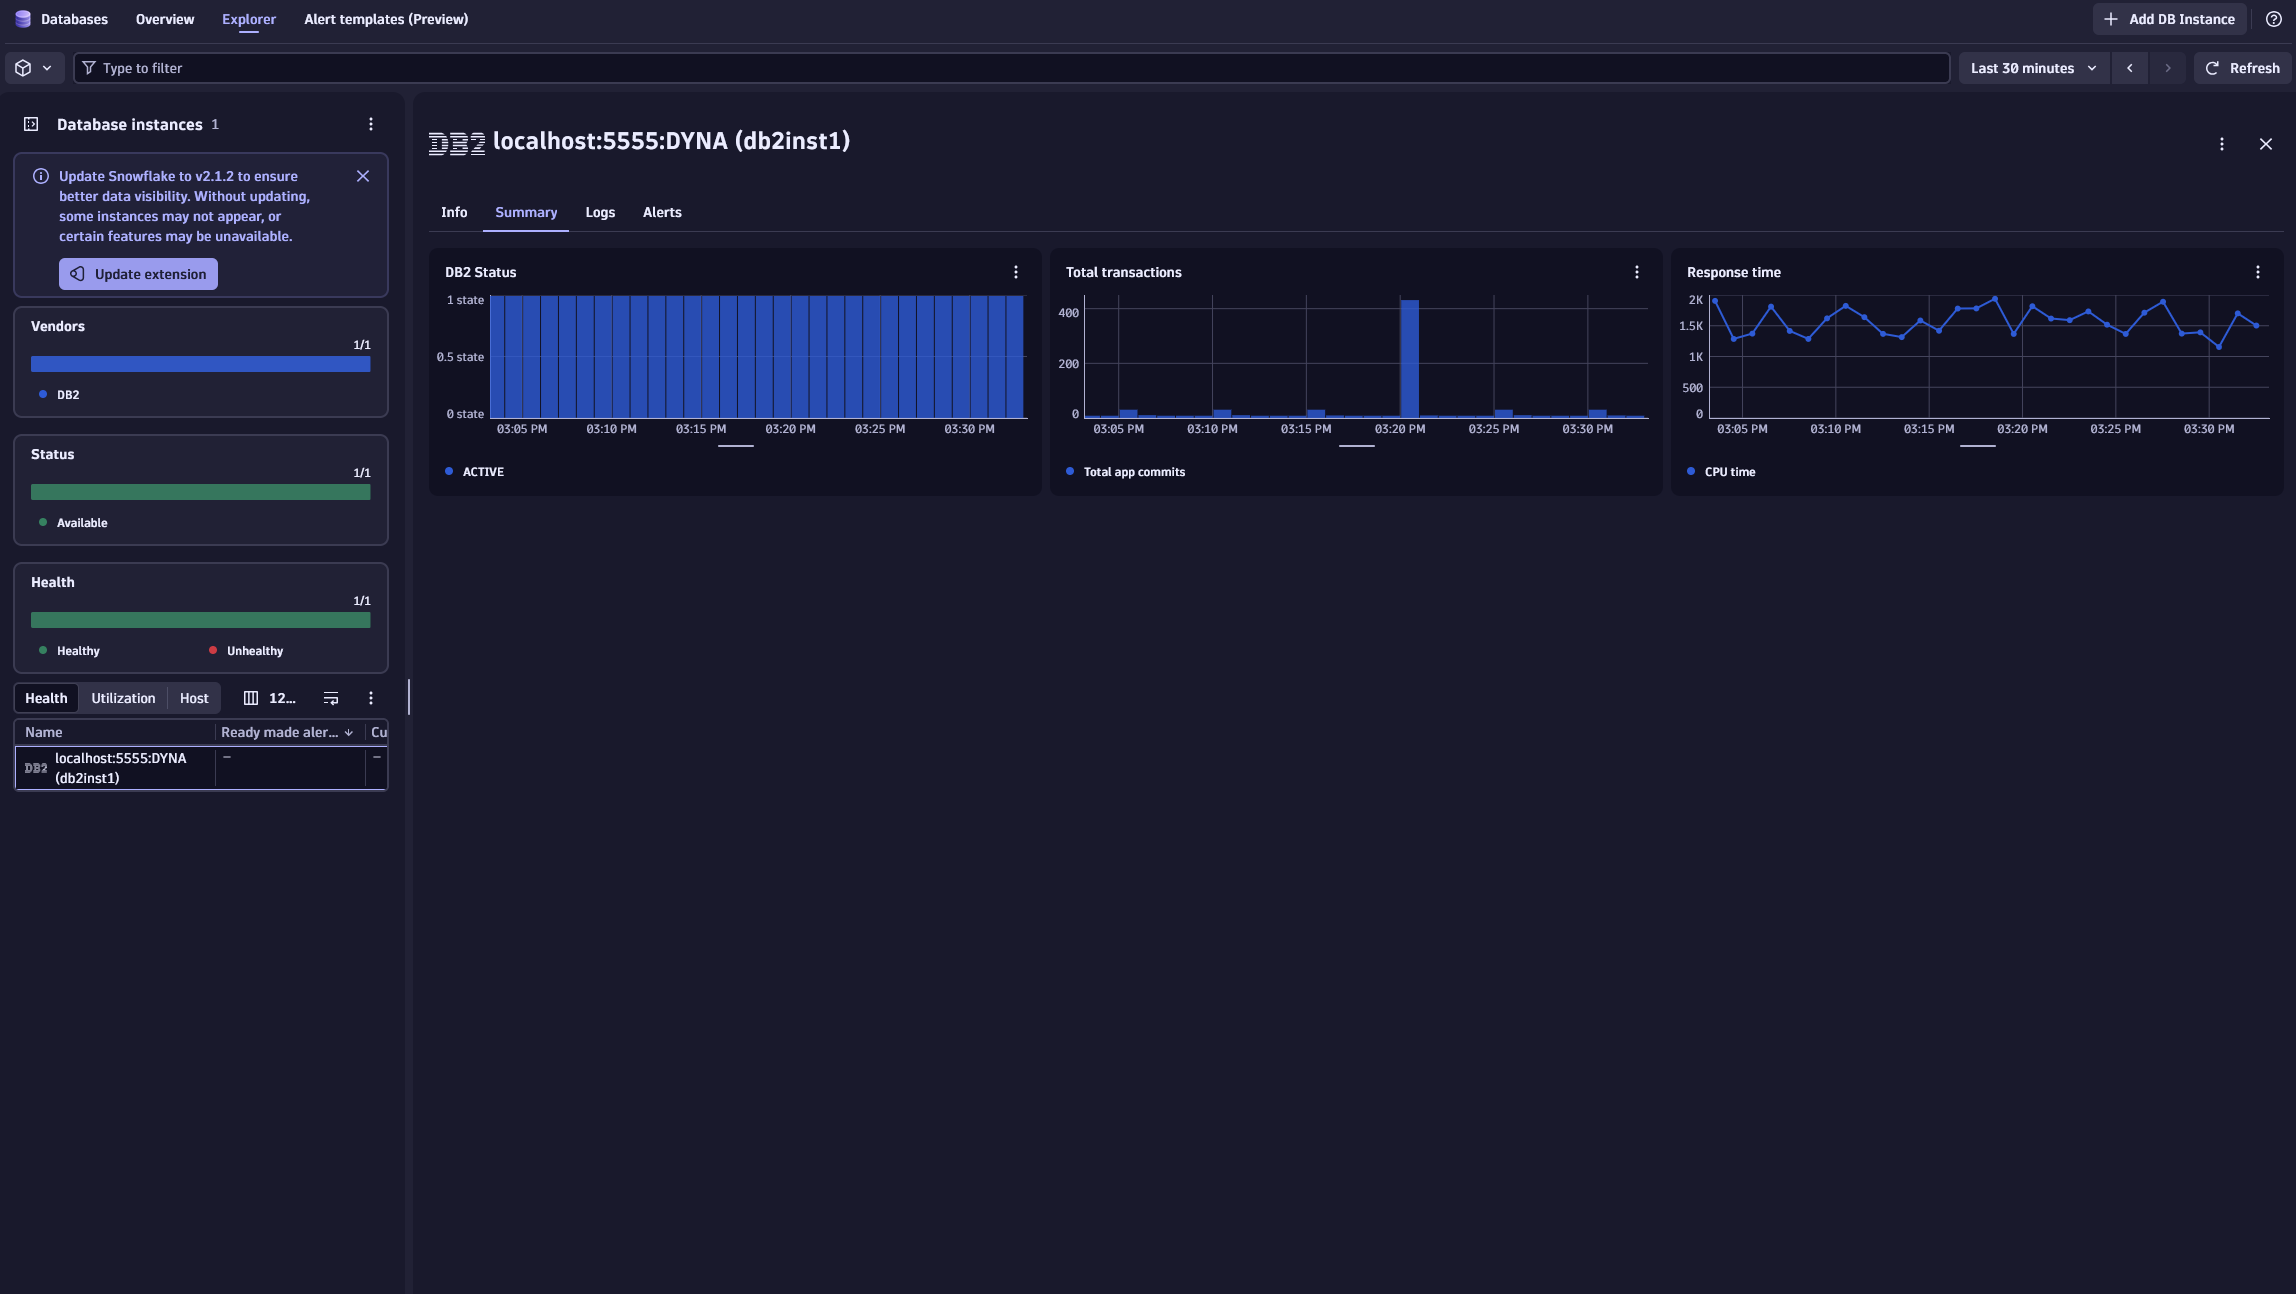Go to previous timeframe arrow

point(2130,68)
